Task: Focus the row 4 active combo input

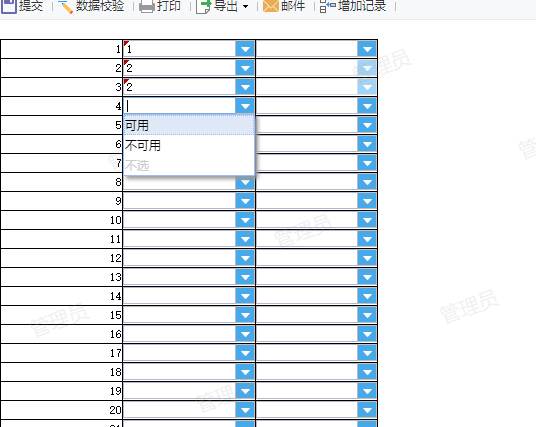Action: (179, 106)
